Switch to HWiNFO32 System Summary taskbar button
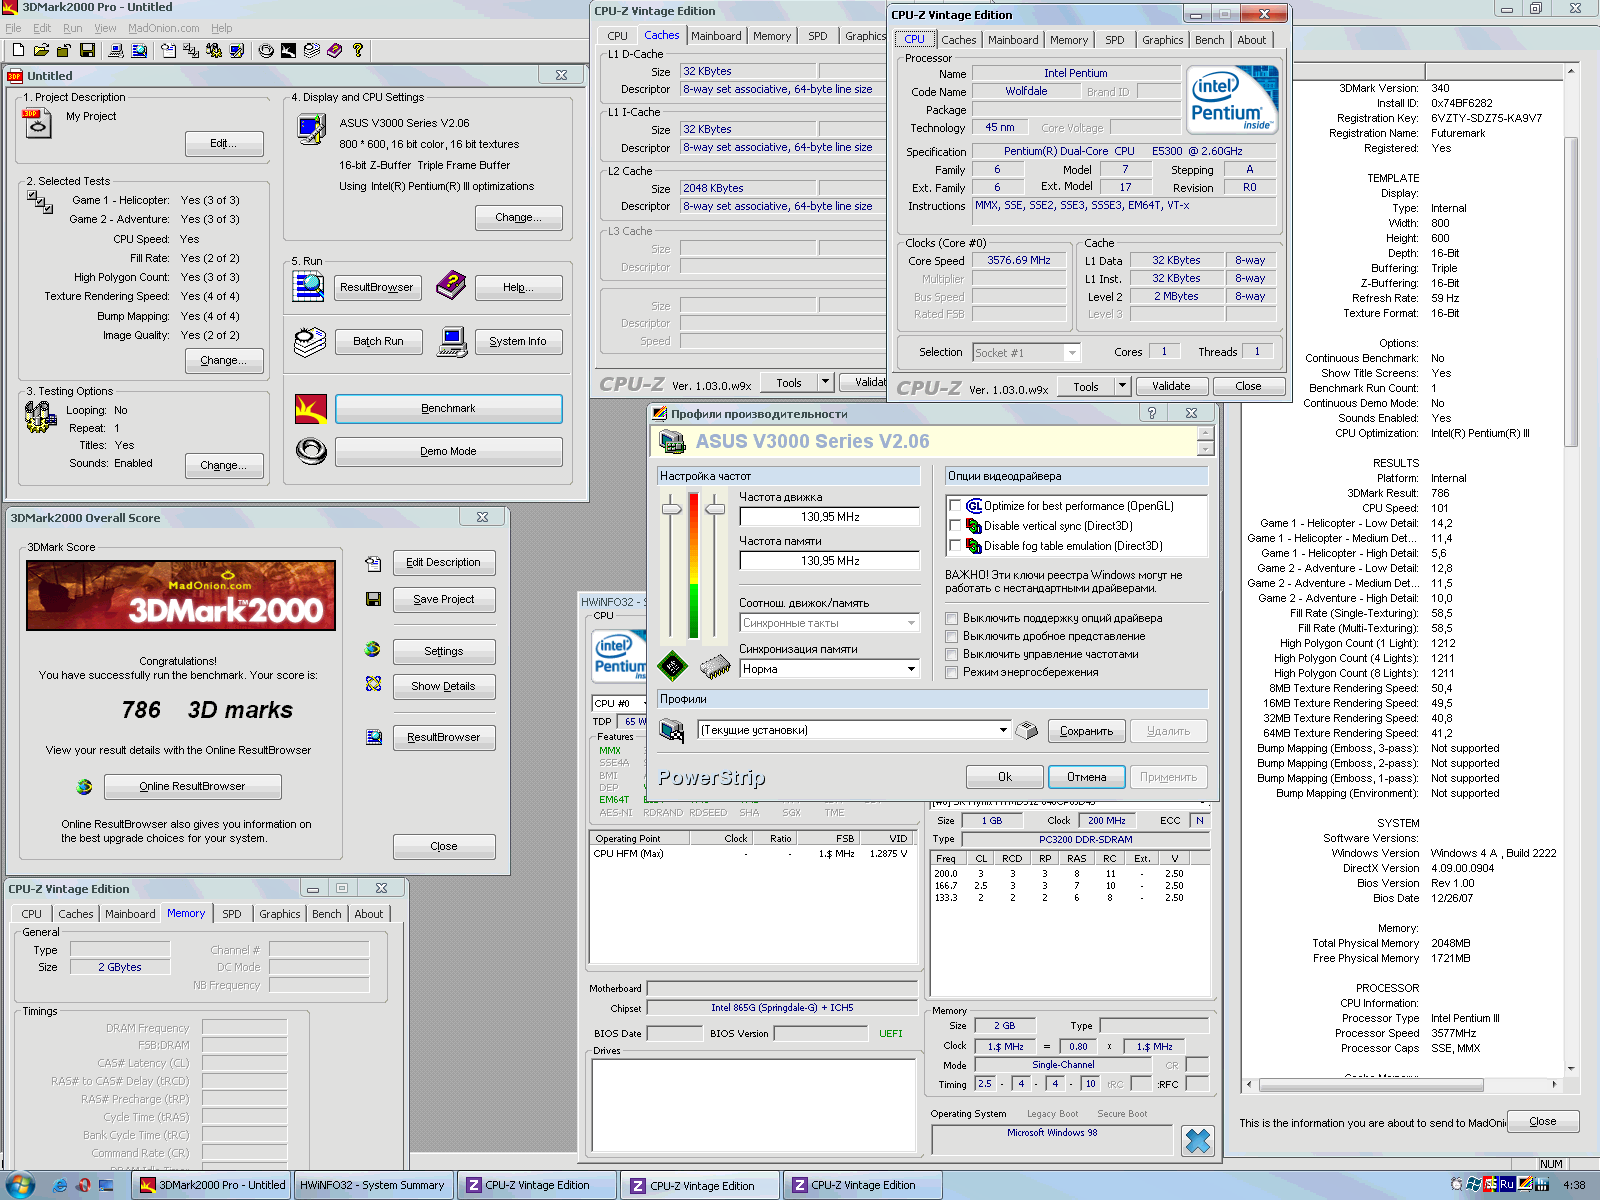The height and width of the screenshot is (1200, 1600). pos(372,1185)
